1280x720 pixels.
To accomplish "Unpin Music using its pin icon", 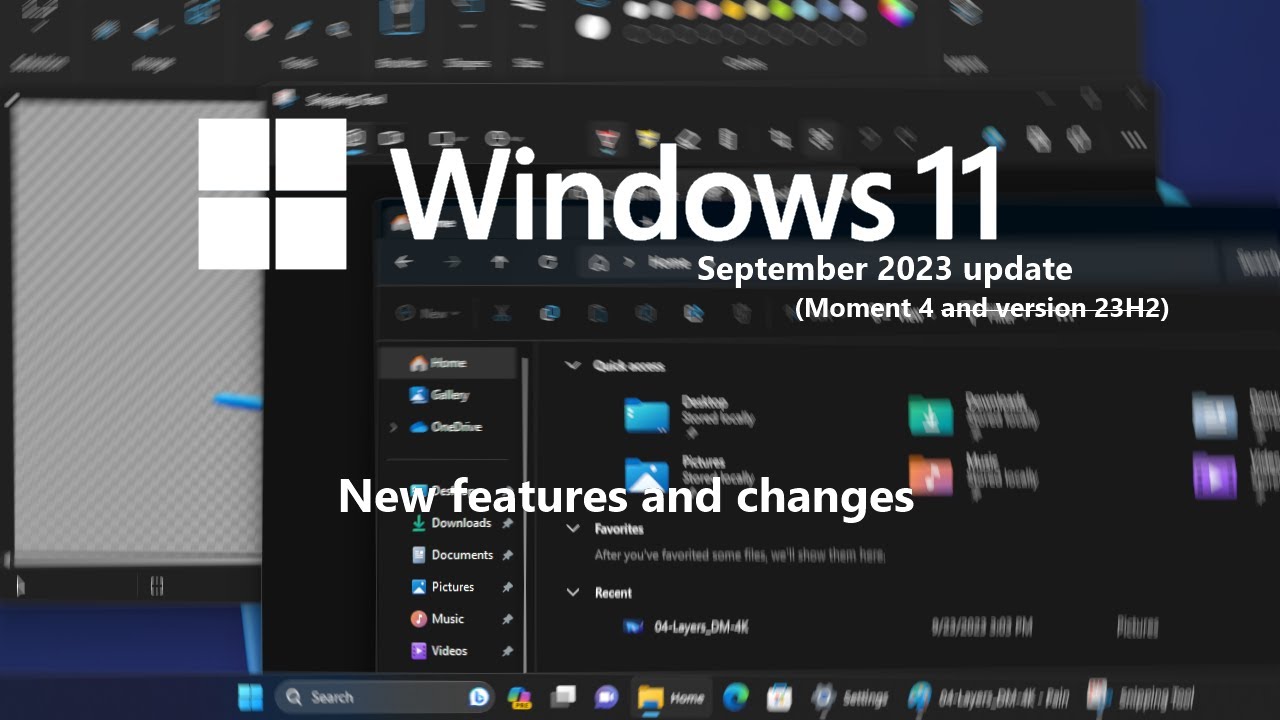I will [507, 619].
